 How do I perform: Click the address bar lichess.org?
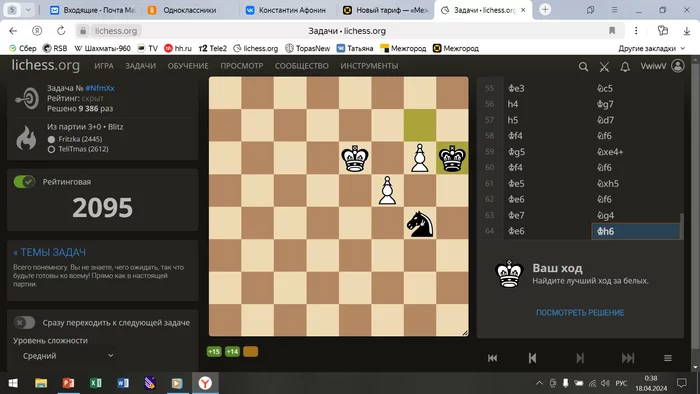click(116, 31)
